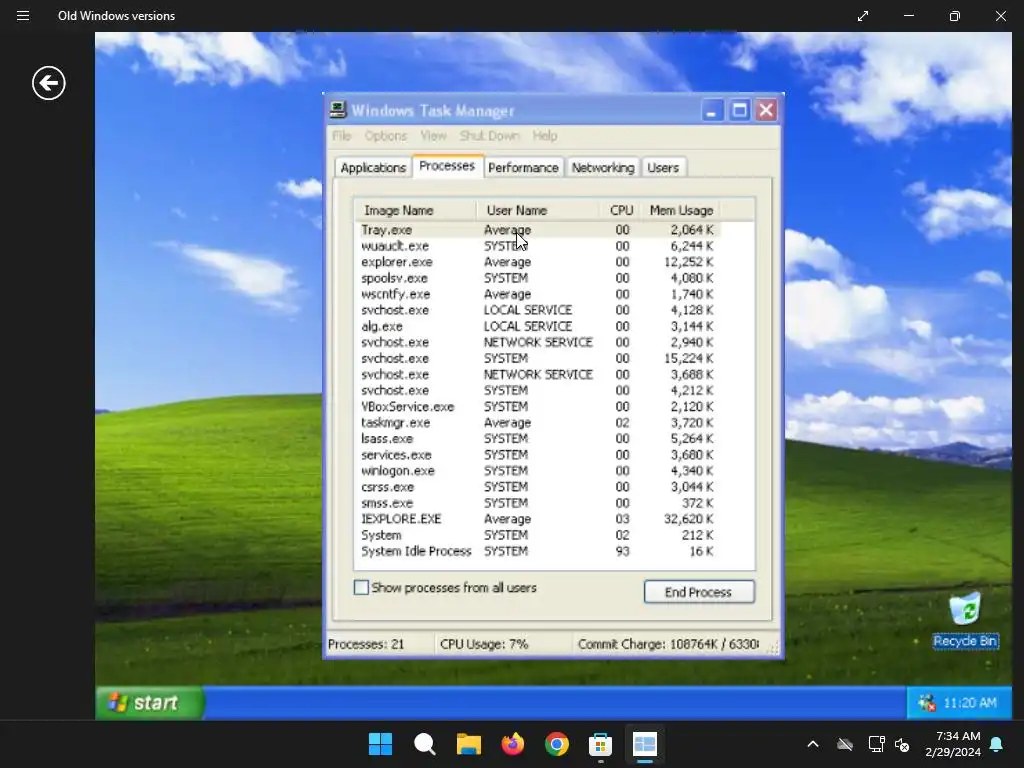The image size is (1024, 768).
Task: Click the back arrow in Old Windows versions
Action: point(49,83)
